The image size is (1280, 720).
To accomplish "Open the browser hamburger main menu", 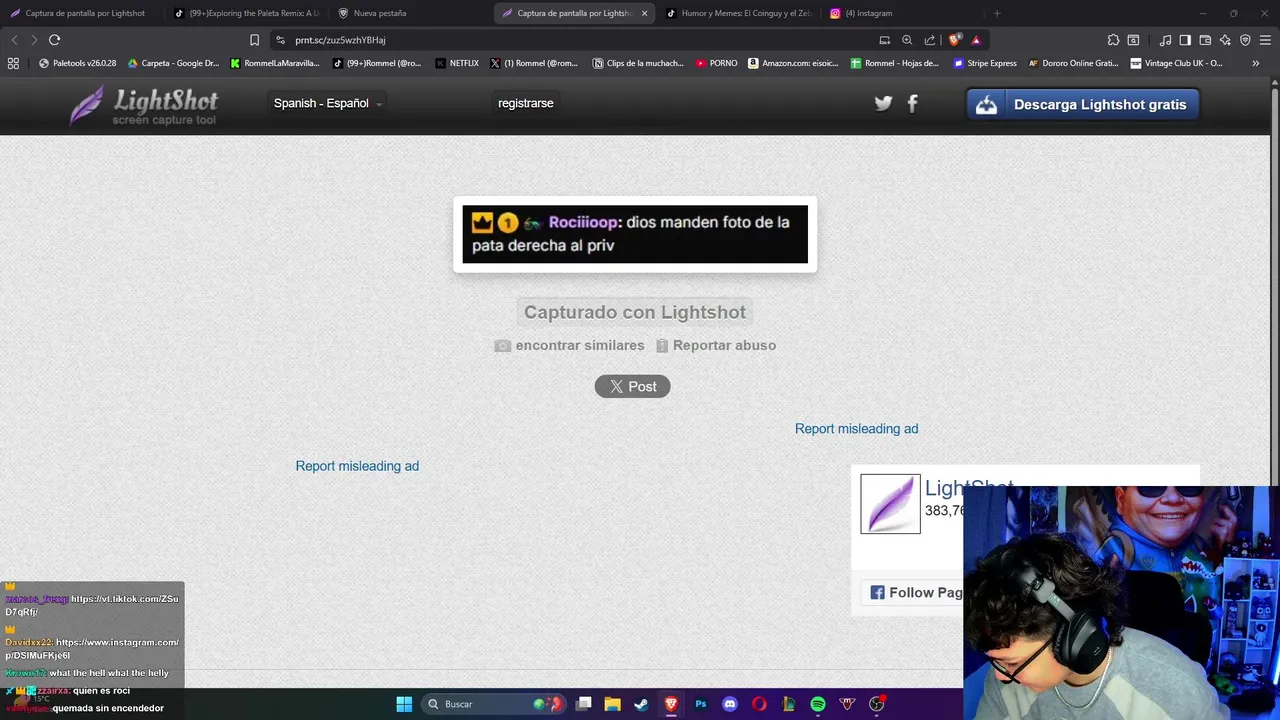I will [x=1266, y=40].
